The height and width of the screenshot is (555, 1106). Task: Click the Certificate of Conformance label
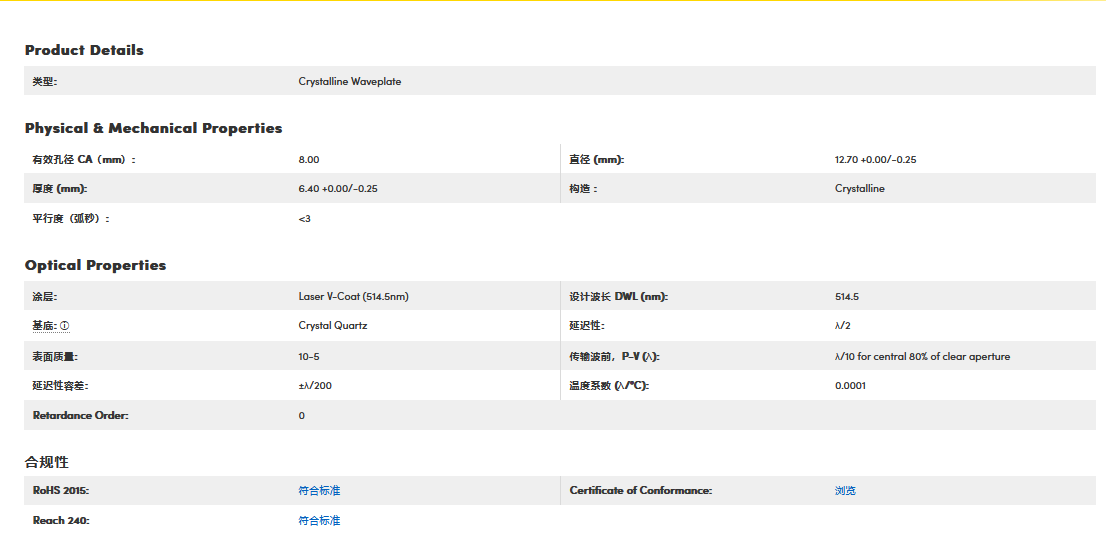[x=640, y=491]
